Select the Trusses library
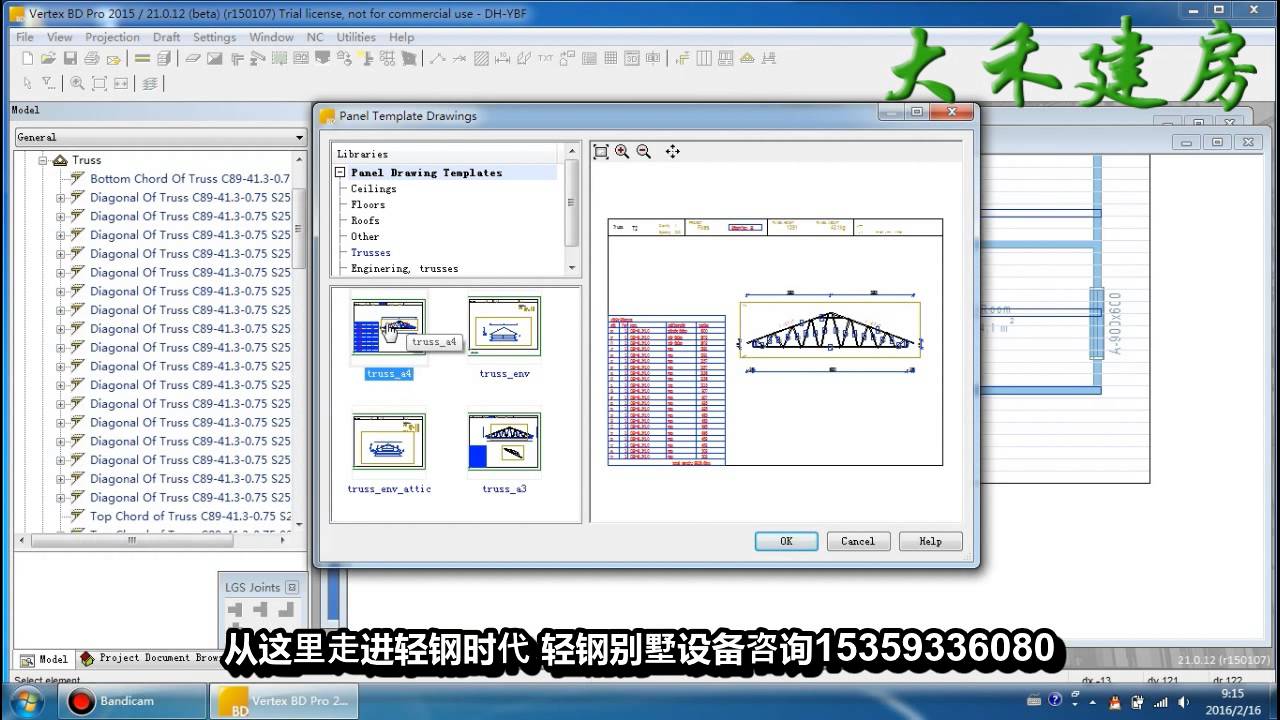The width and height of the screenshot is (1280, 720). (x=370, y=252)
